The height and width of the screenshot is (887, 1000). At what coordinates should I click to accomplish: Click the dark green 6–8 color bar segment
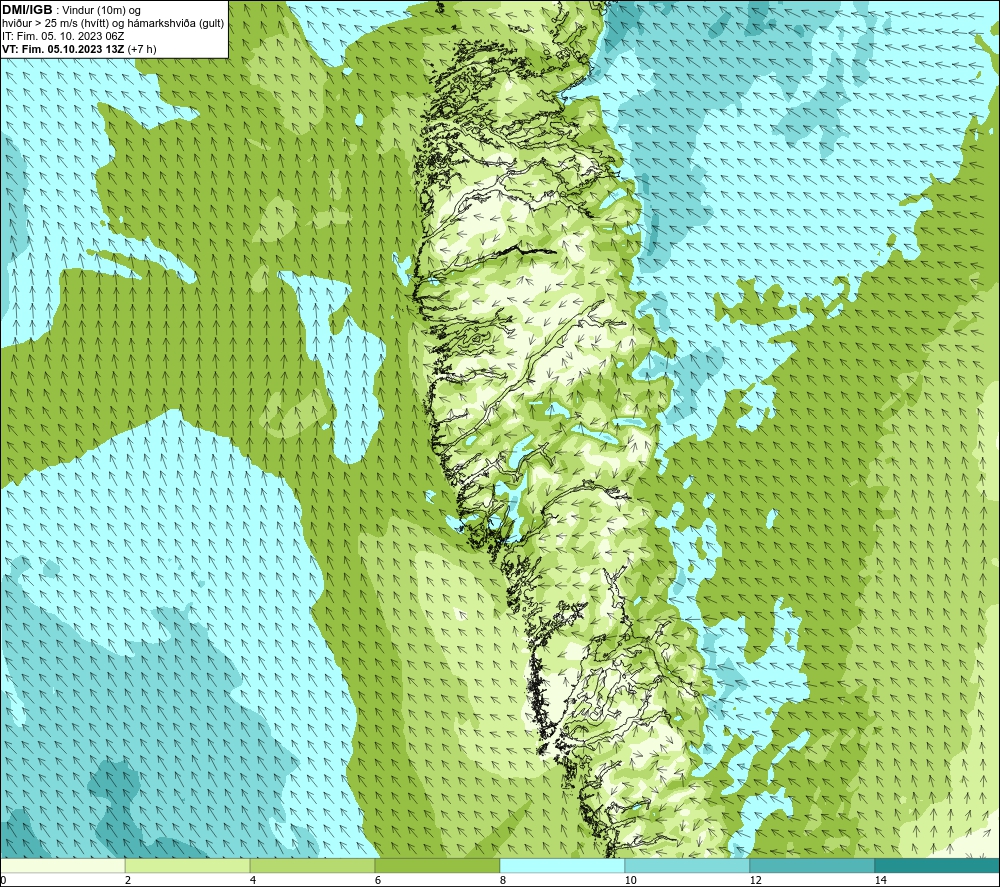pyautogui.click(x=438, y=865)
